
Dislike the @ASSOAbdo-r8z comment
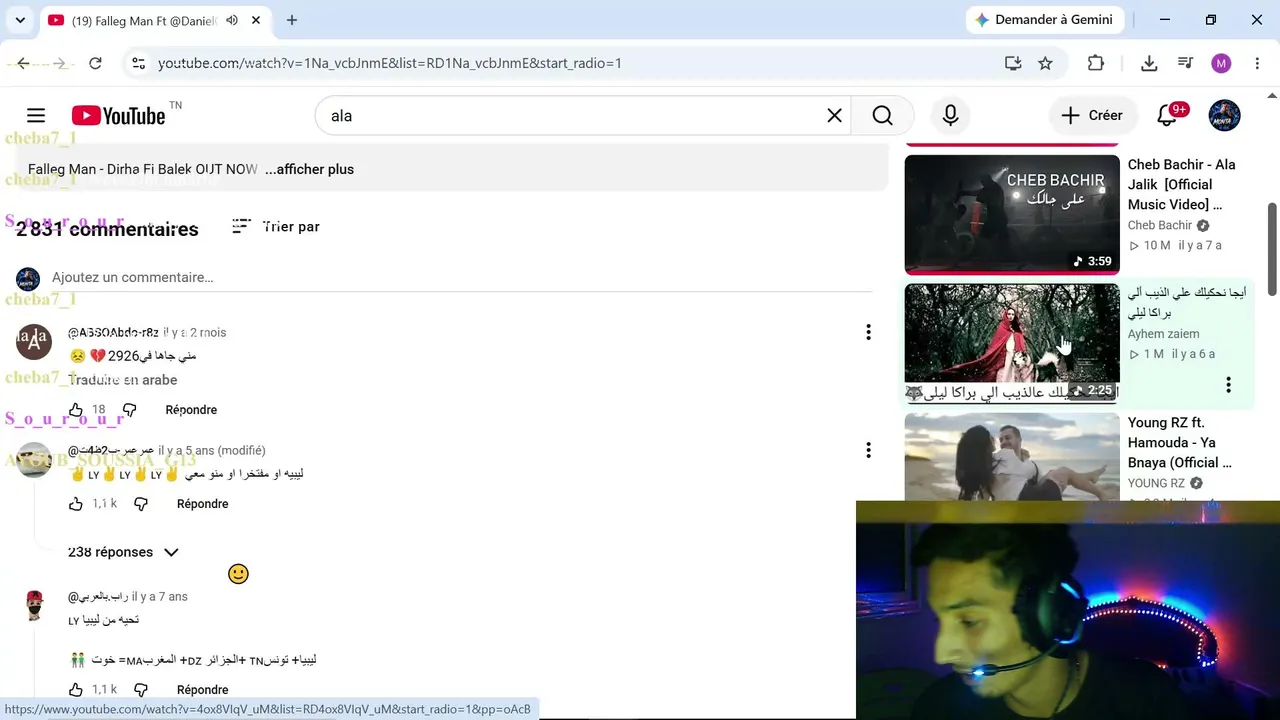(129, 410)
